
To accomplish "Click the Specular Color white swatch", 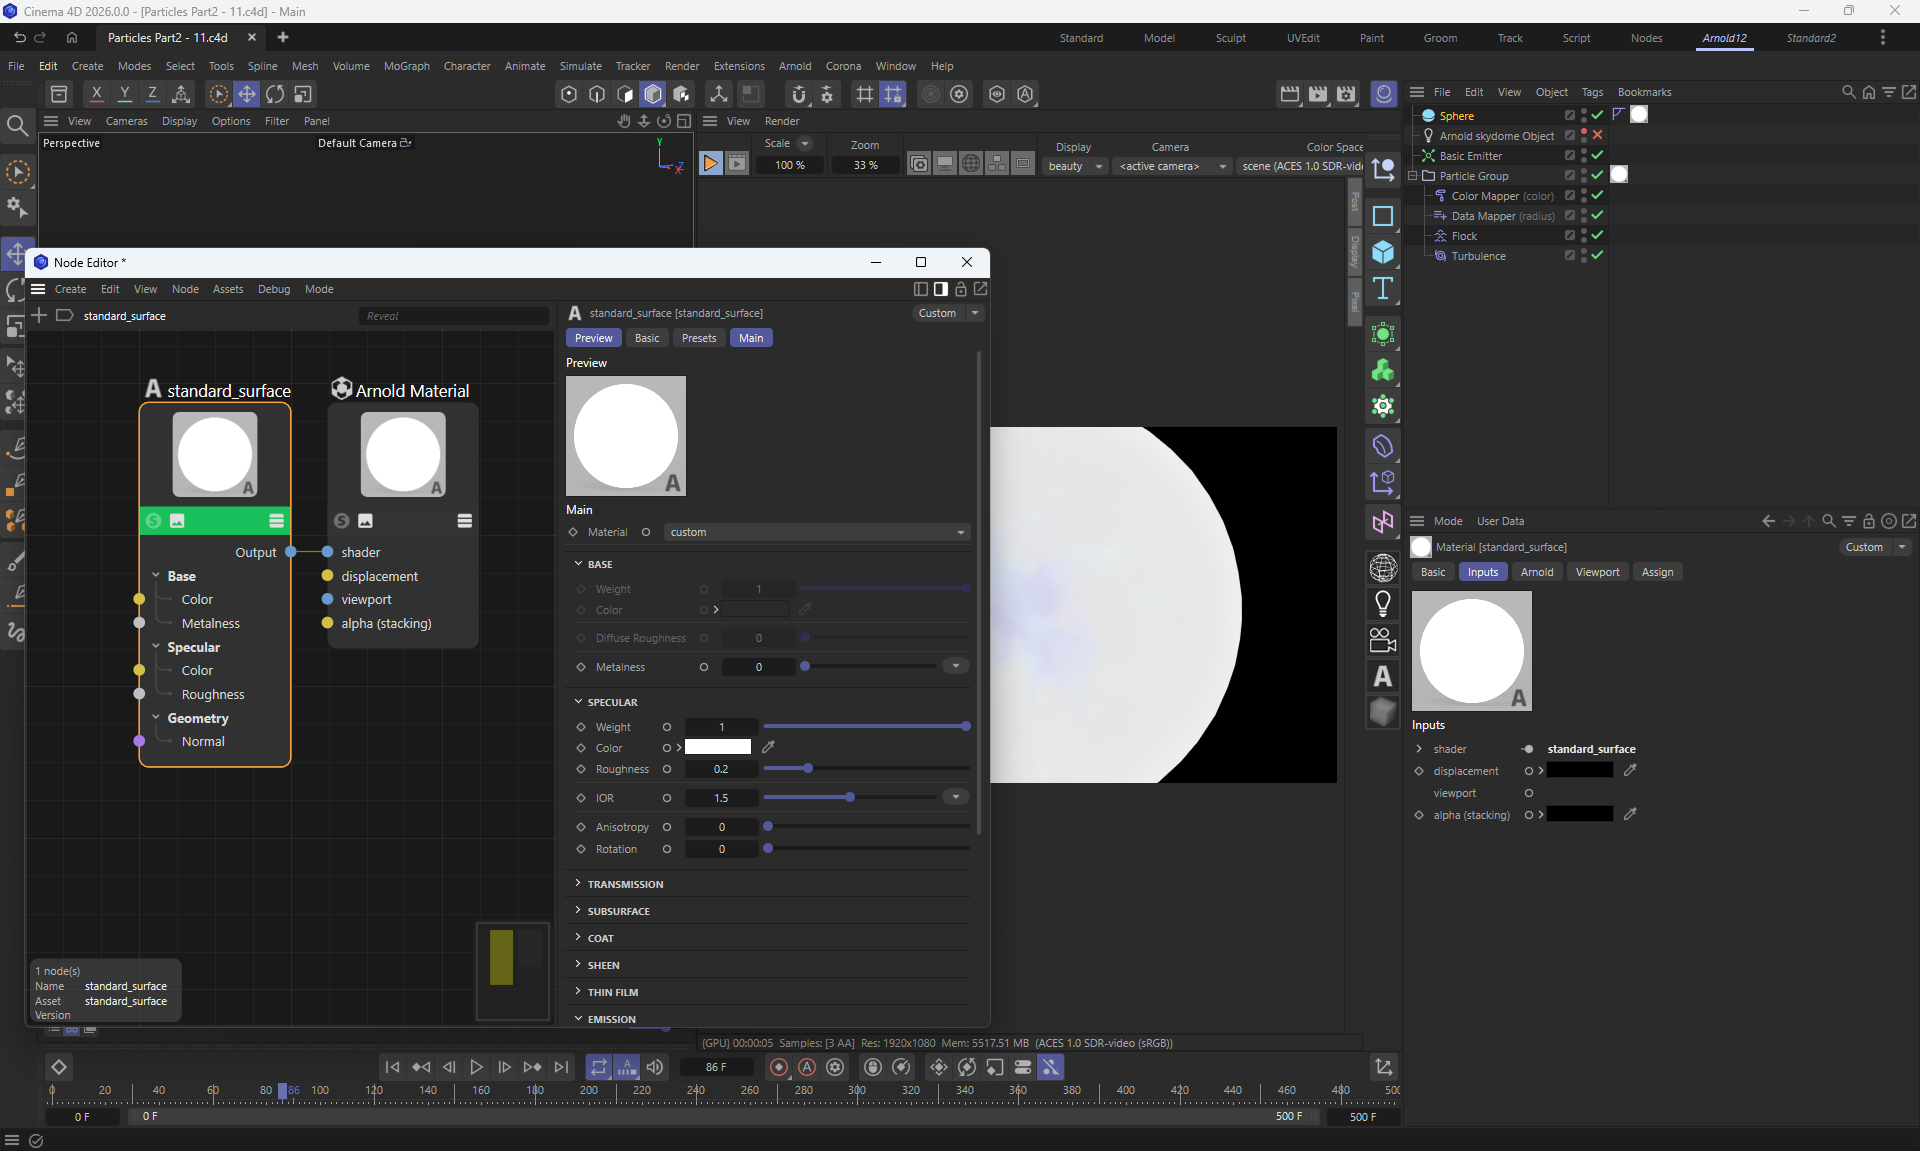I will pos(717,747).
